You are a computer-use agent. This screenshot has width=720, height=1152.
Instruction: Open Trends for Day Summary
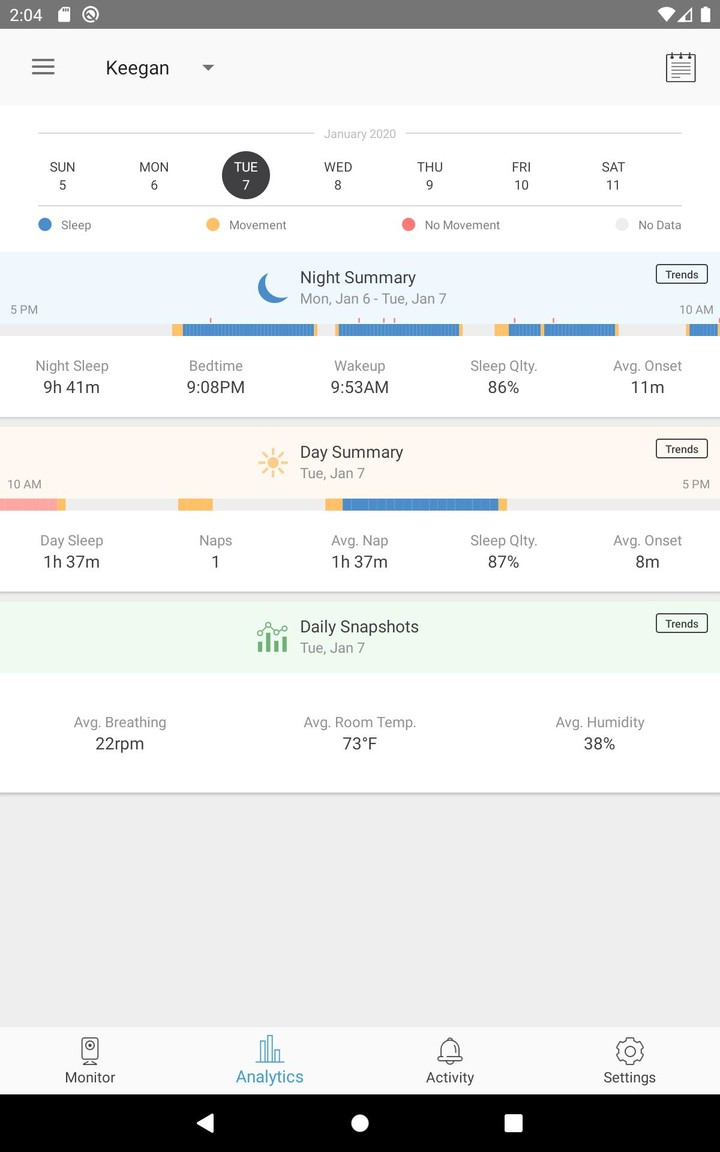681,449
